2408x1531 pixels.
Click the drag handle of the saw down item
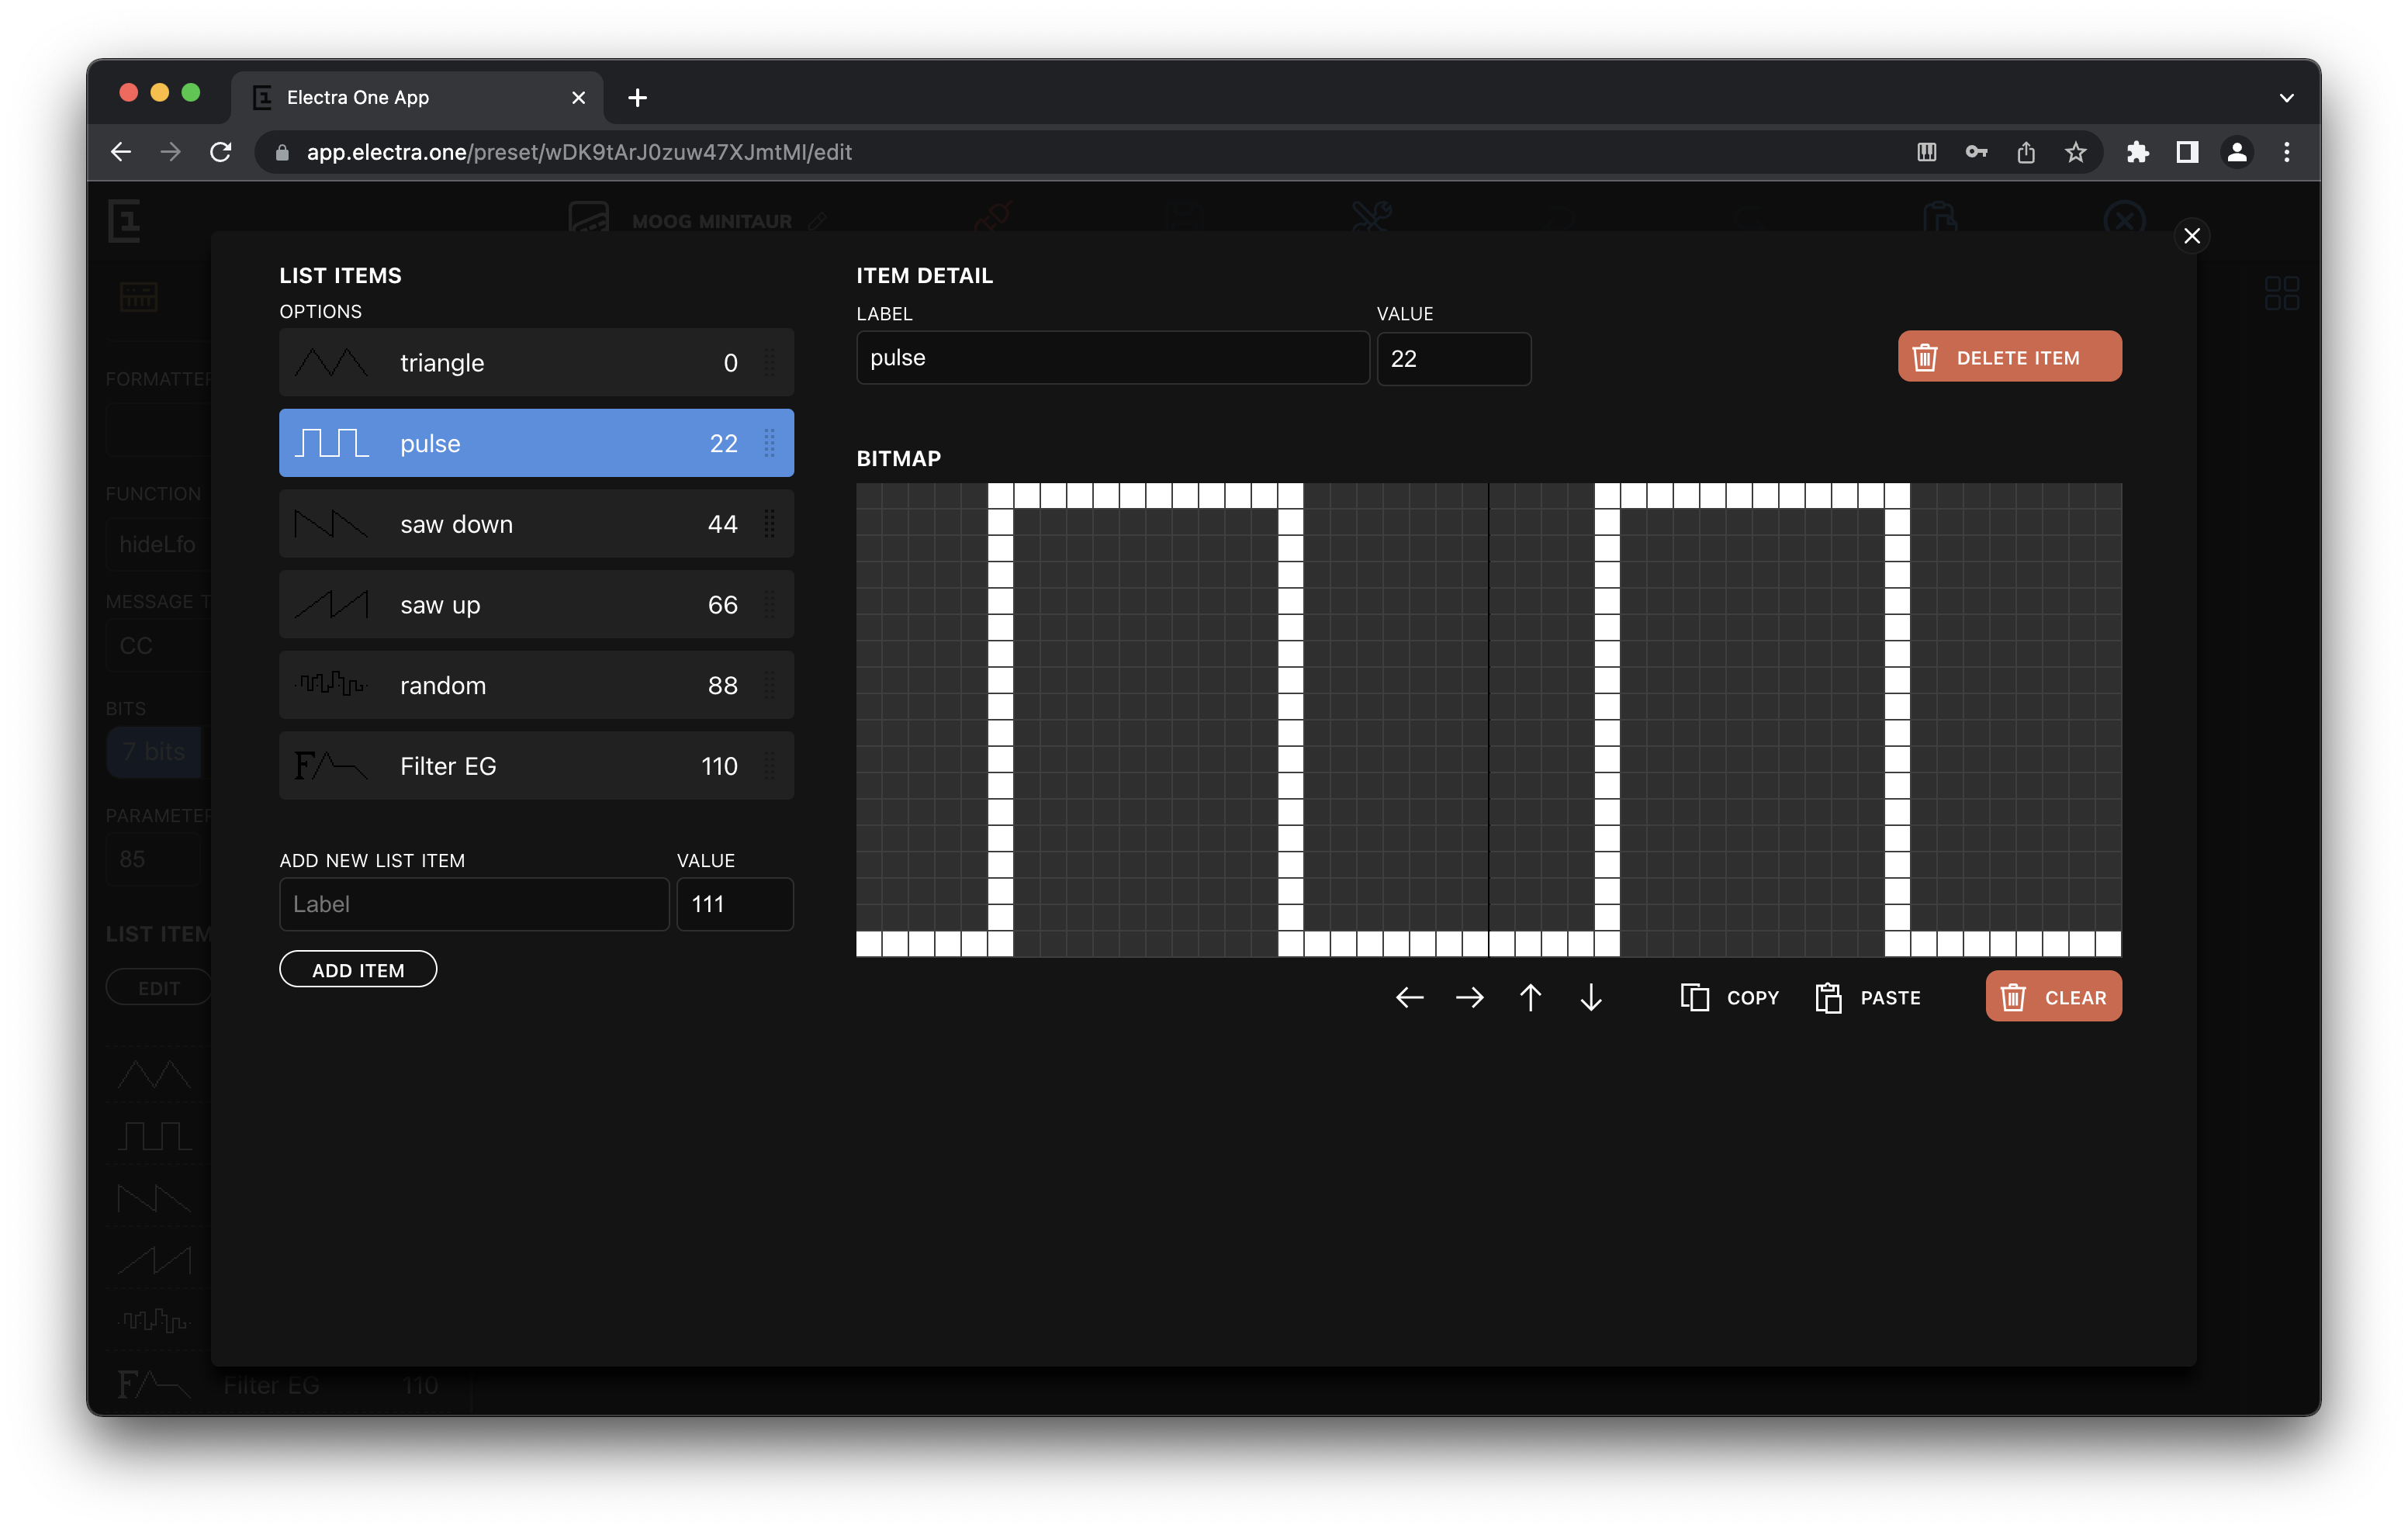pos(769,524)
